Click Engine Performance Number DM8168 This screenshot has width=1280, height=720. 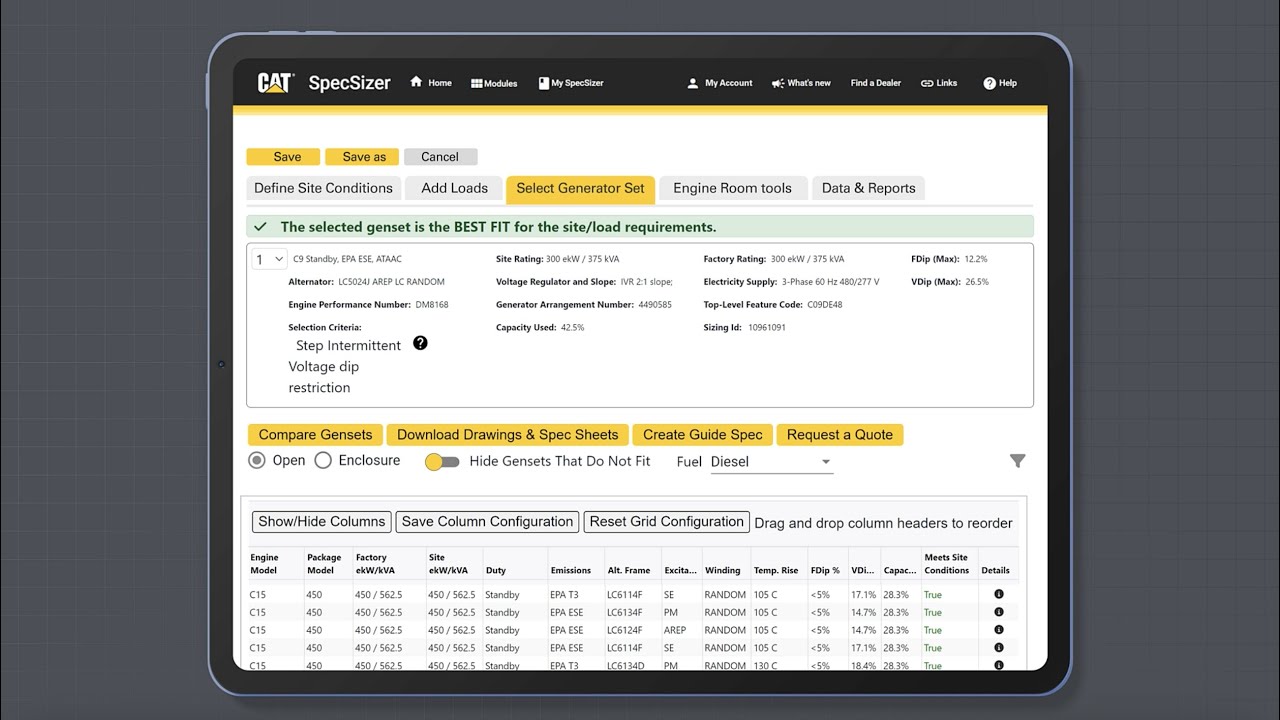[432, 305]
